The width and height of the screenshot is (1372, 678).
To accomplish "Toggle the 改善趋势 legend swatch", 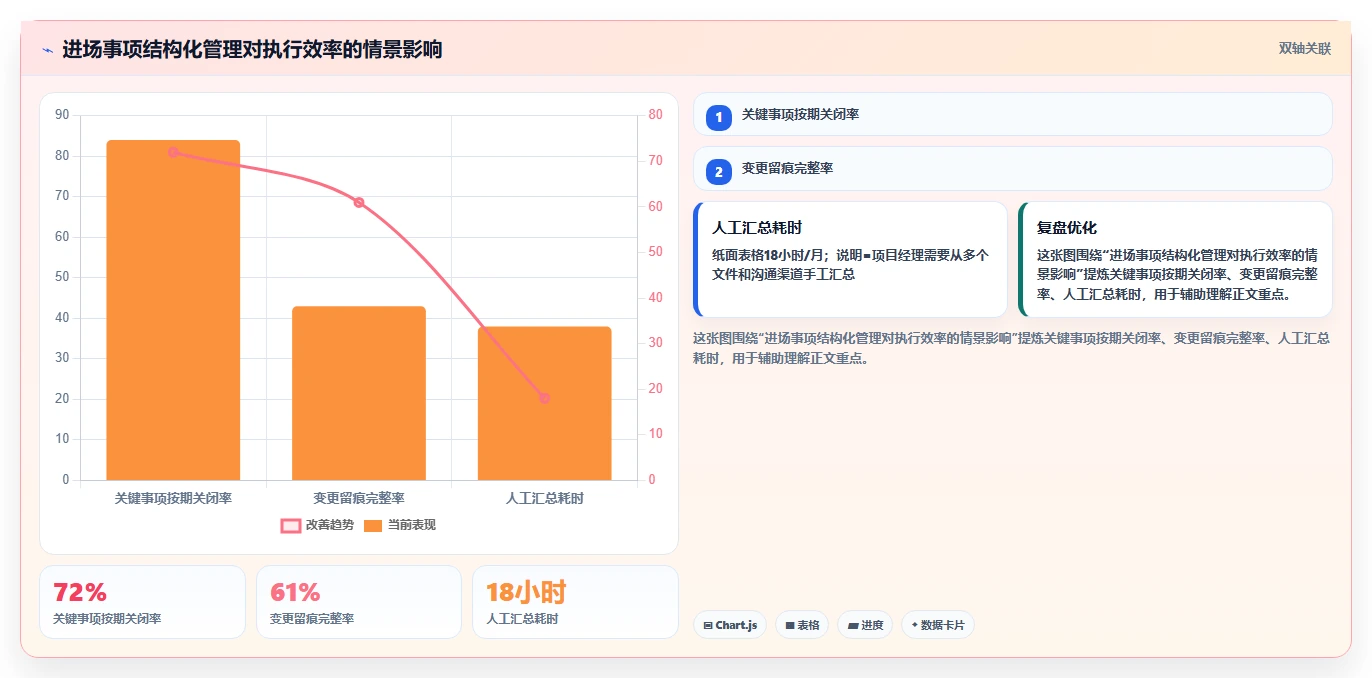I will point(291,525).
